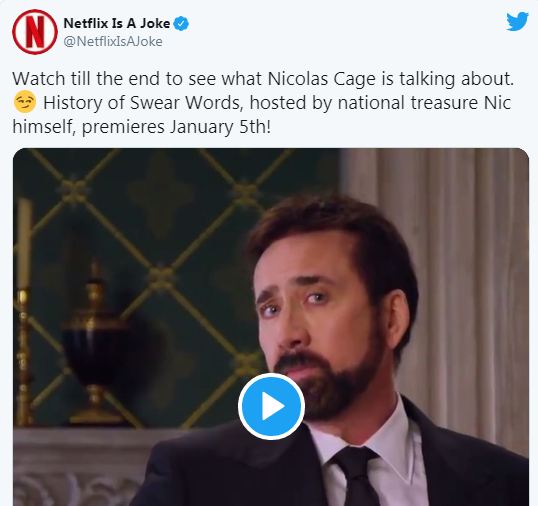Click the Netflix Is A Joke profile avatar
Screen dimensions: 538x506
point(35,32)
